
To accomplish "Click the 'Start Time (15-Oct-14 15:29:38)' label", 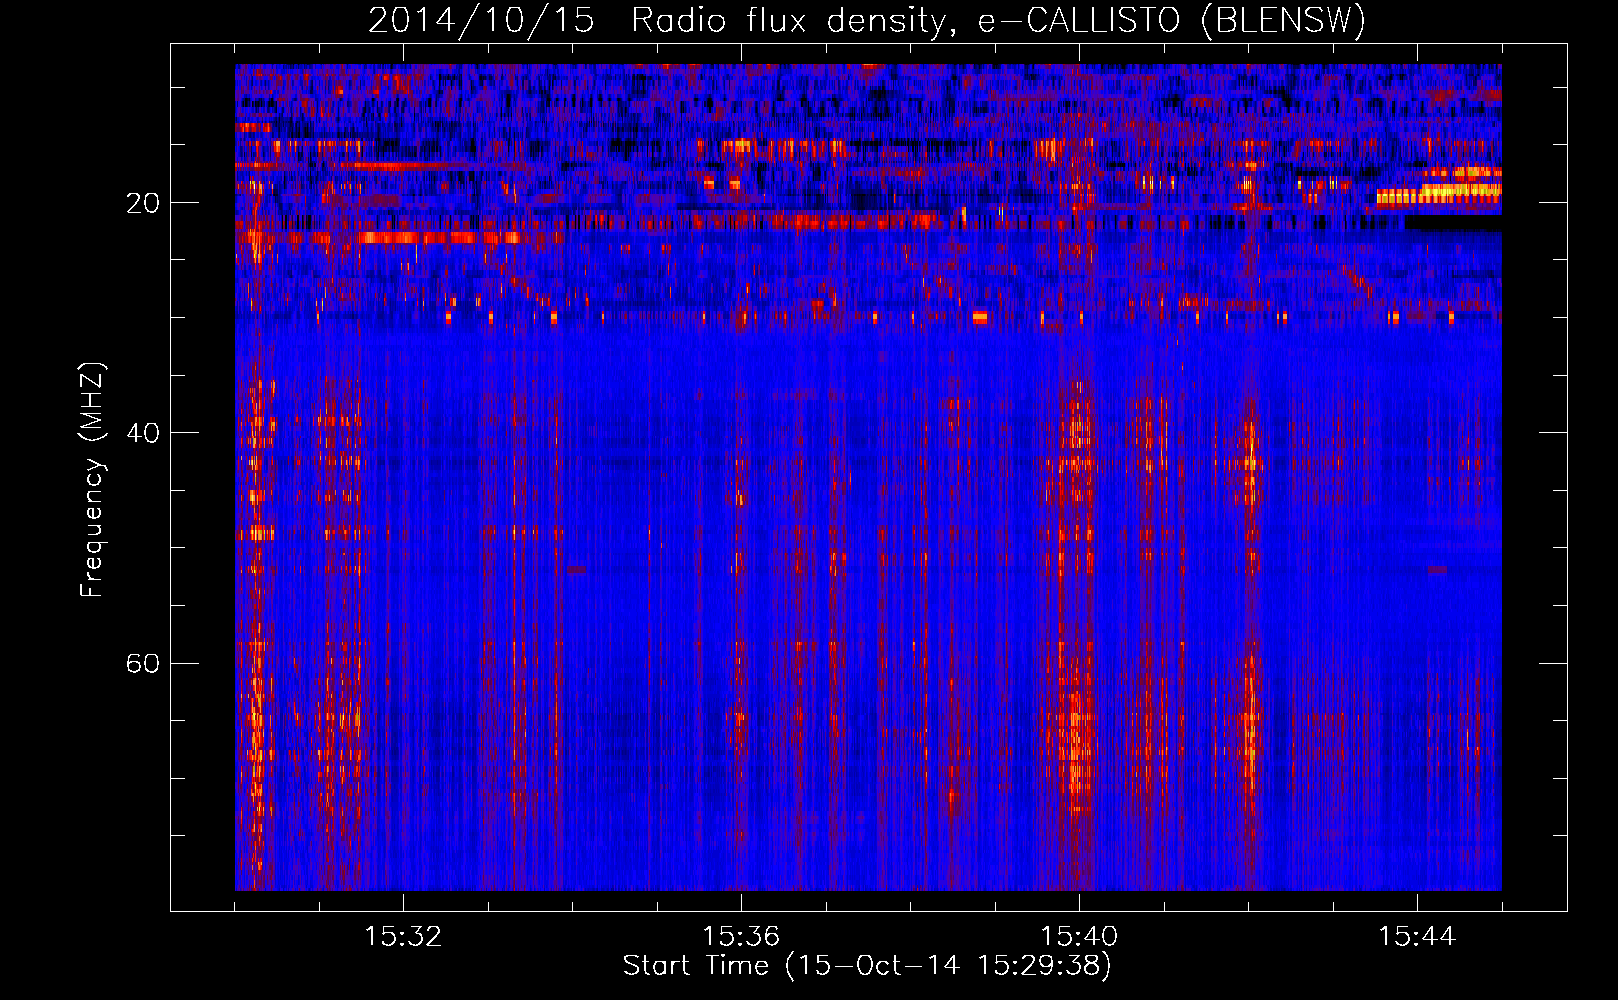I will pos(867,966).
